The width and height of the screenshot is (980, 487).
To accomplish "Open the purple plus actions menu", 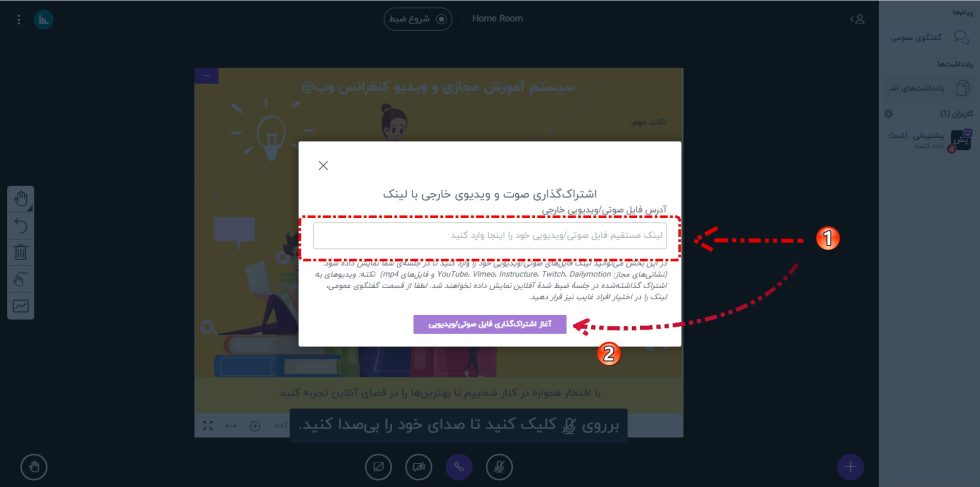I will 850,466.
